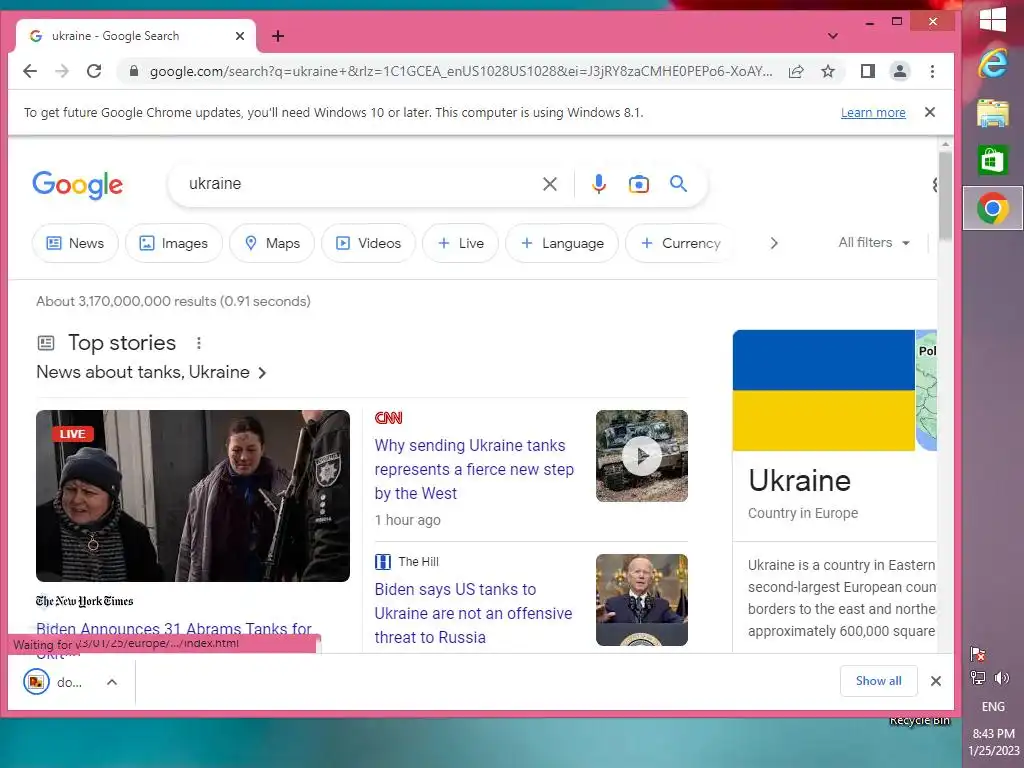Submit search with the magnifier icon
The image size is (1024, 768).
679,184
